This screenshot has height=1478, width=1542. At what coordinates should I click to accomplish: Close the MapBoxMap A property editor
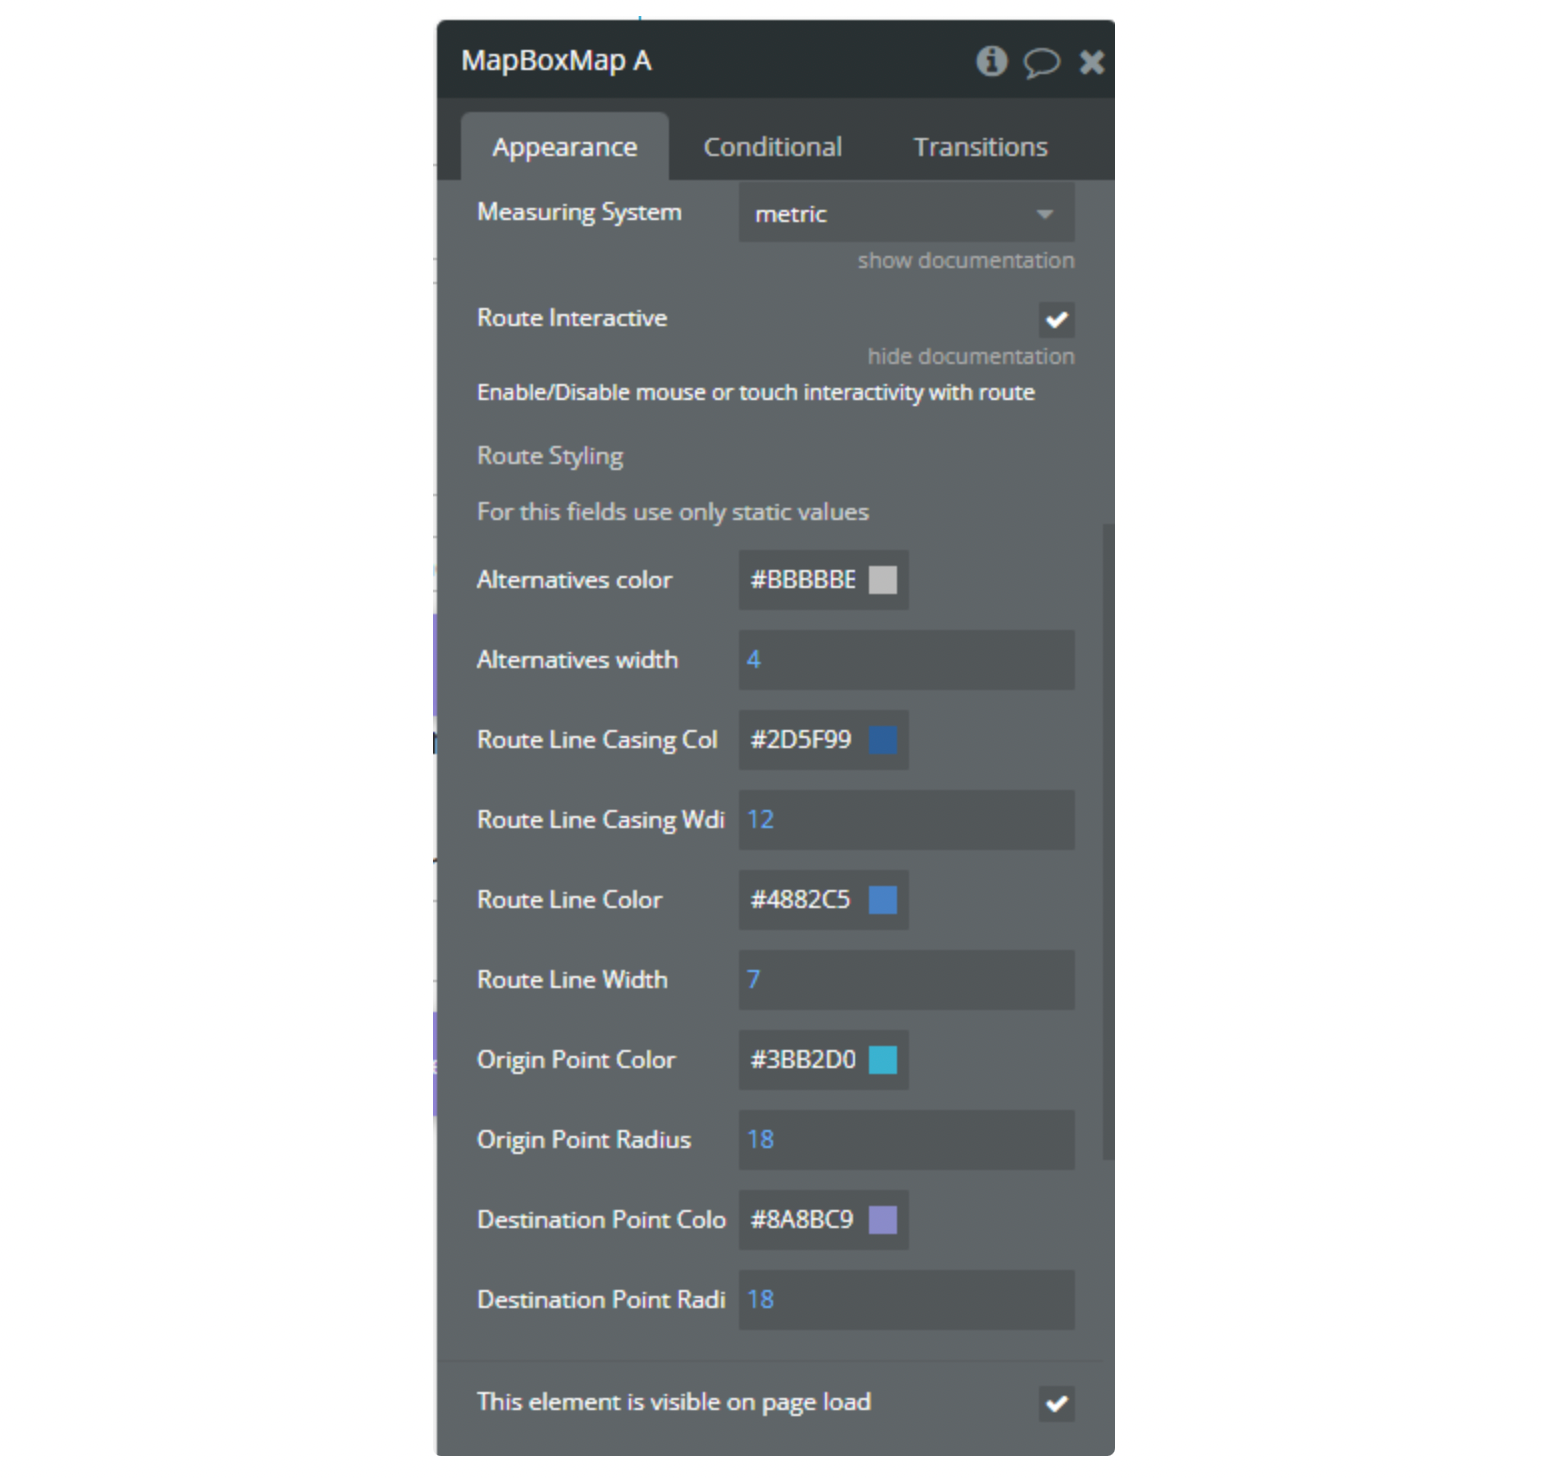click(x=1091, y=61)
